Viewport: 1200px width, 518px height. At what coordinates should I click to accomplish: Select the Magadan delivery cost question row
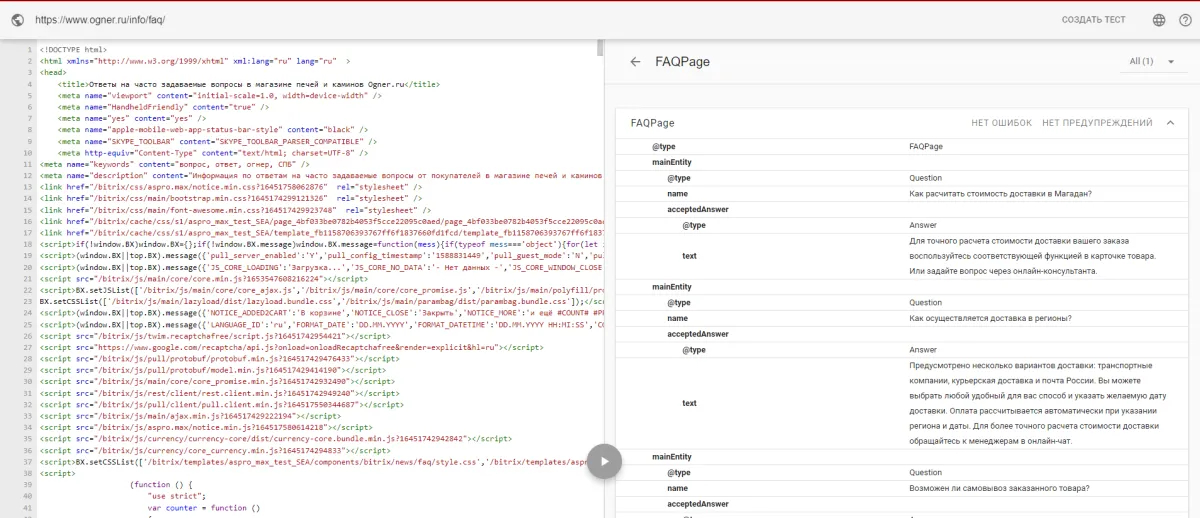1000,193
